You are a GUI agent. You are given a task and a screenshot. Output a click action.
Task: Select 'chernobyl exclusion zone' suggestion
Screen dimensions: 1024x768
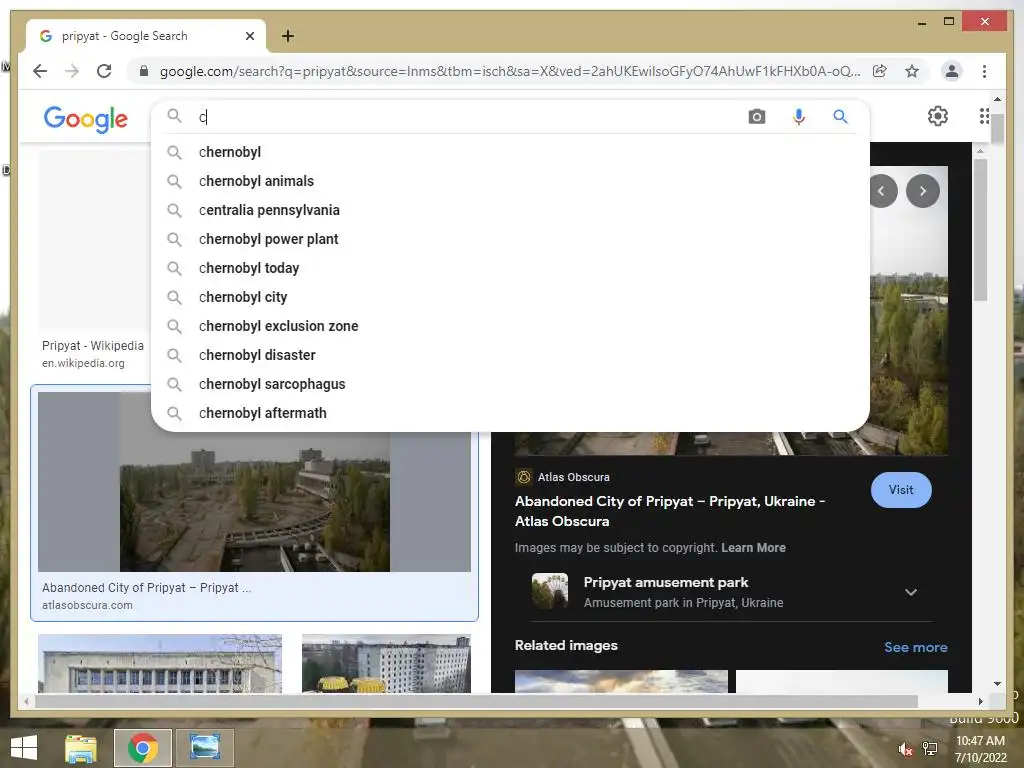[x=510, y=326]
